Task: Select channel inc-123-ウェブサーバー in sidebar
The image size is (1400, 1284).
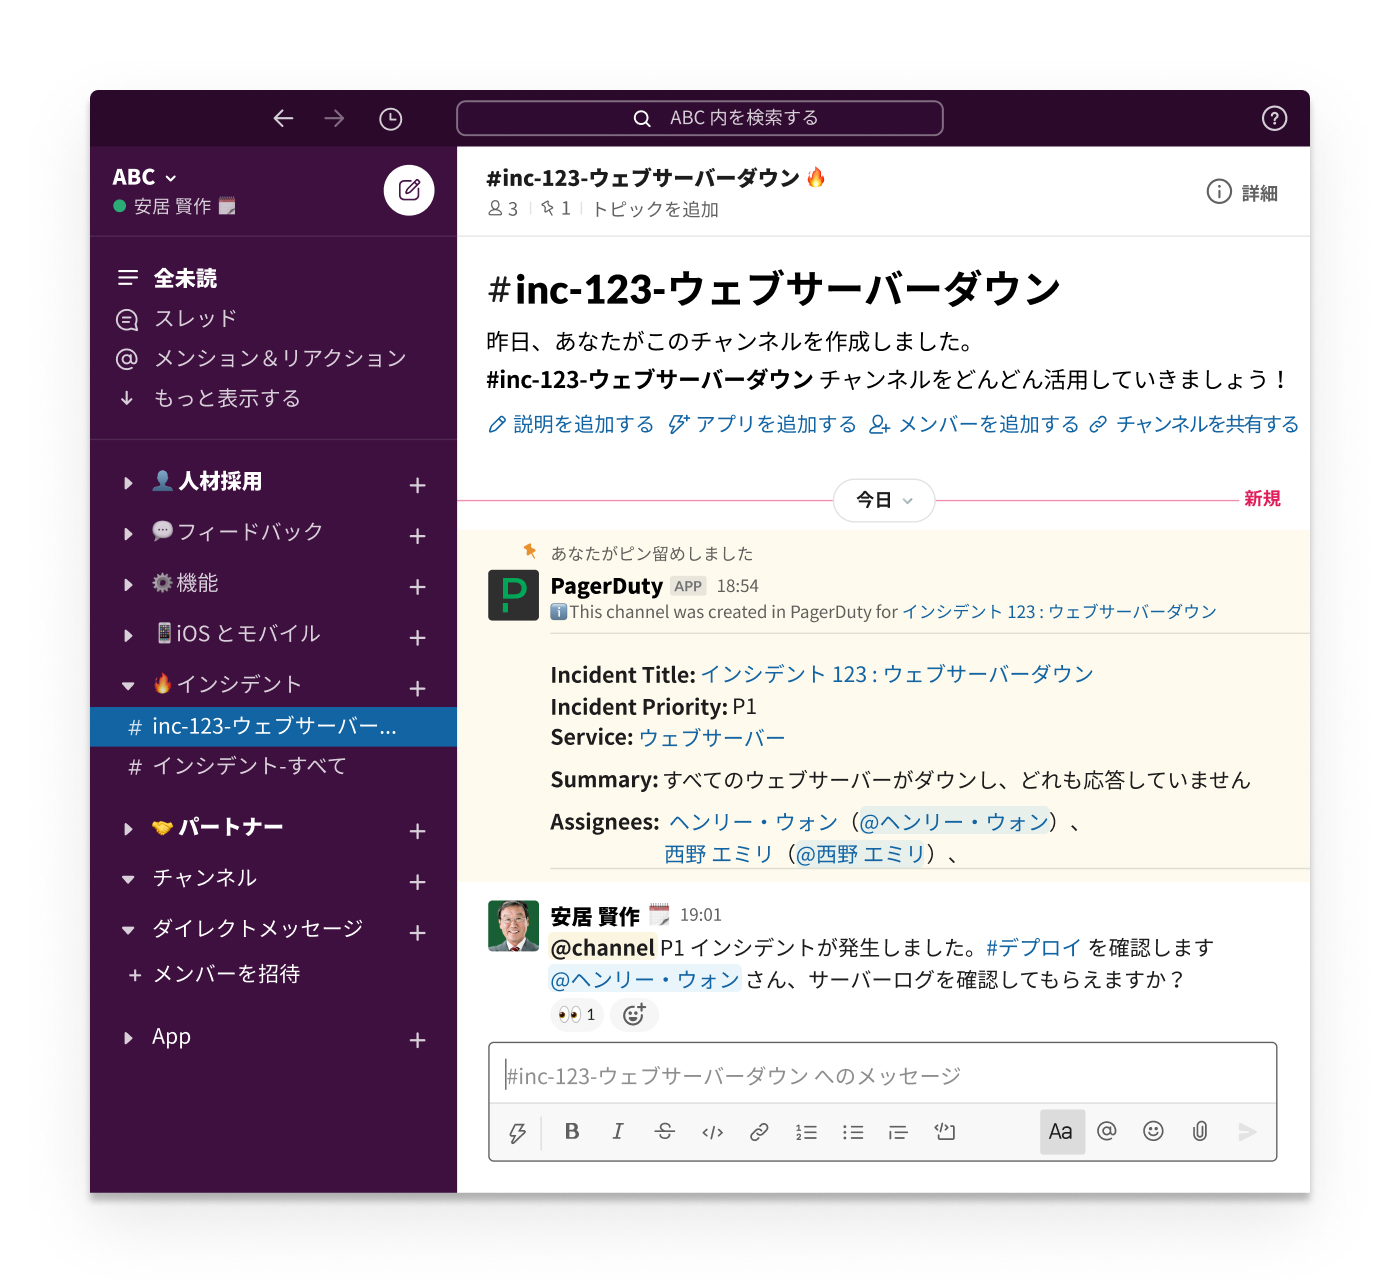Action: click(x=273, y=726)
